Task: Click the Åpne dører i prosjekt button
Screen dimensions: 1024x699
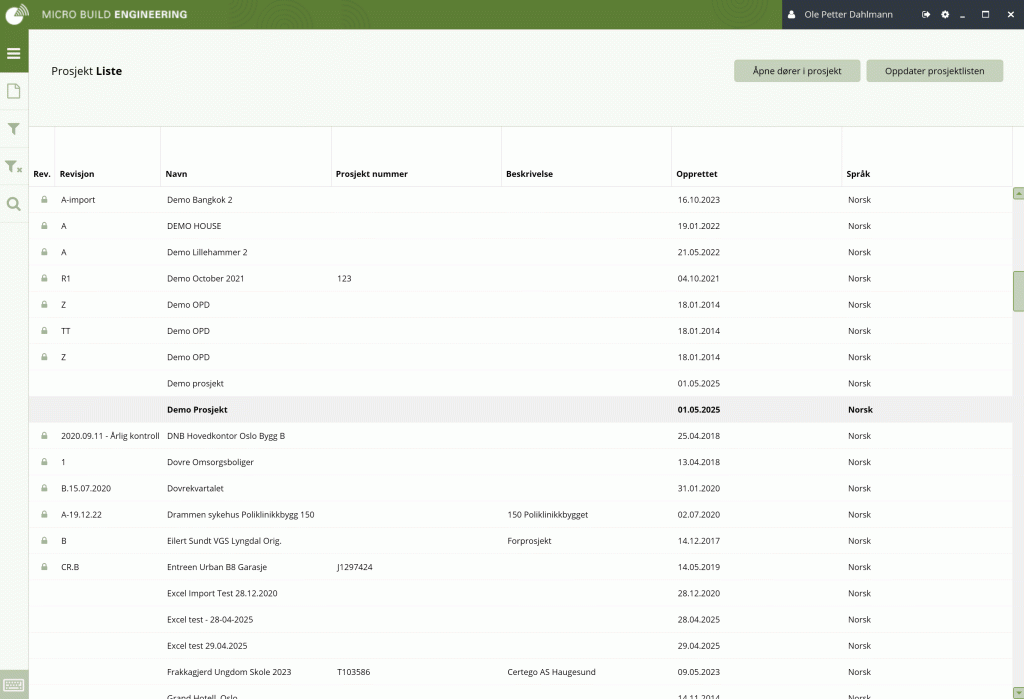Action: (x=797, y=71)
